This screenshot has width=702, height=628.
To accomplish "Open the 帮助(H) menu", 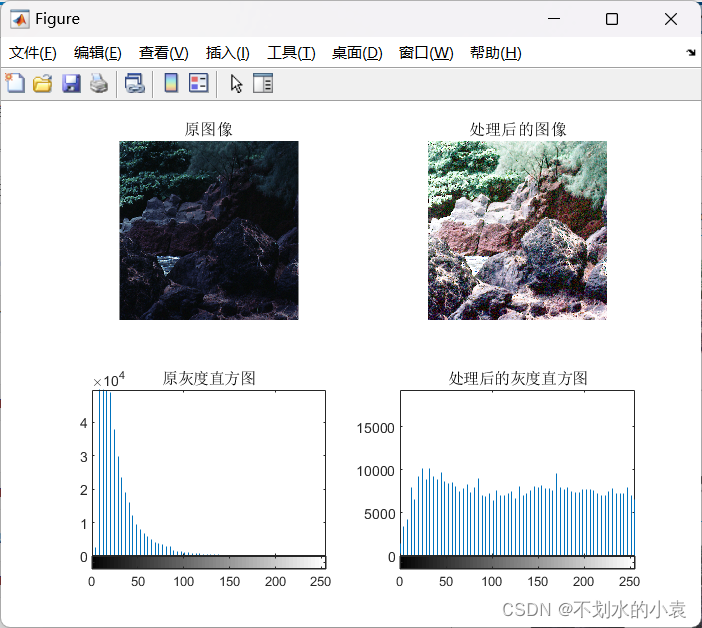I will tap(496, 53).
